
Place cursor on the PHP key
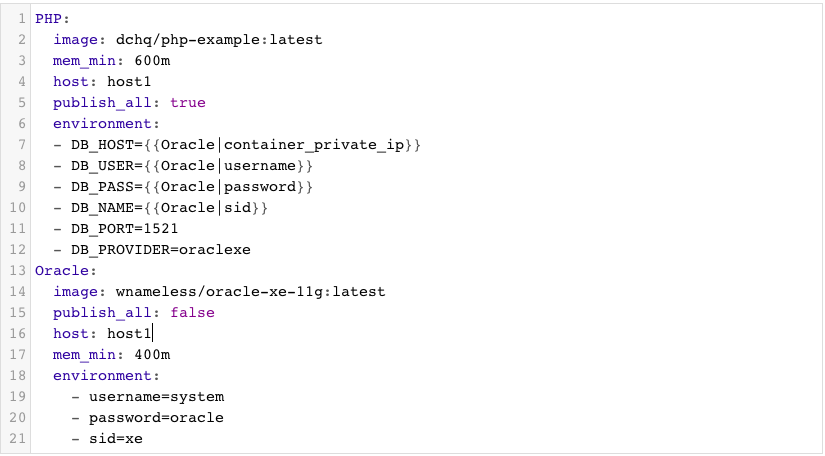tap(48, 19)
